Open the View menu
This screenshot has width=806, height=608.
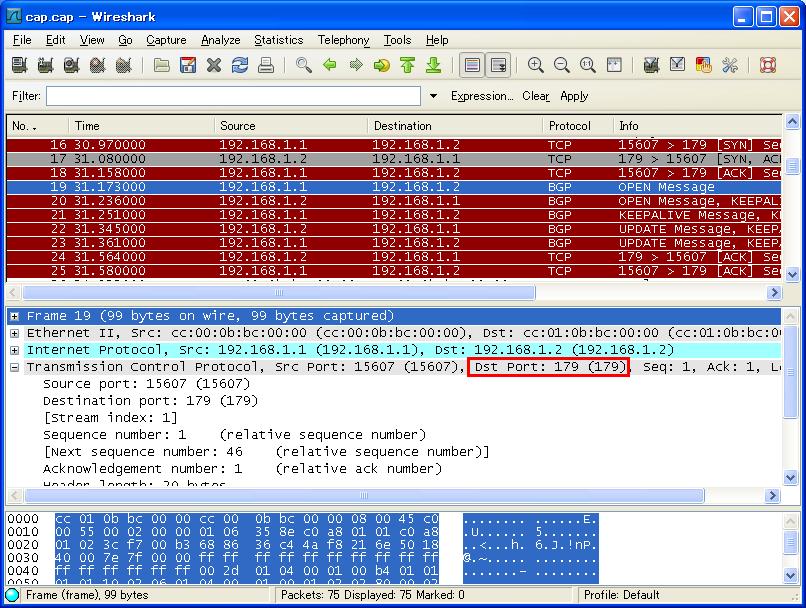click(92, 40)
